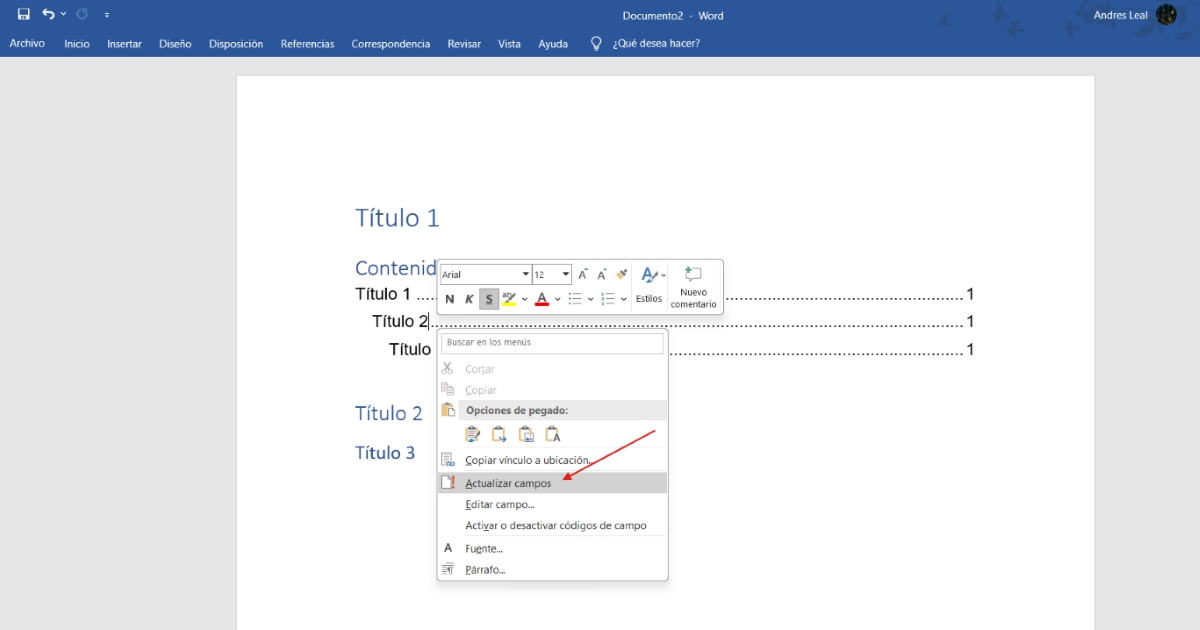Click the Título 2 table of contents entry
This screenshot has height=630, width=1200.
(400, 321)
